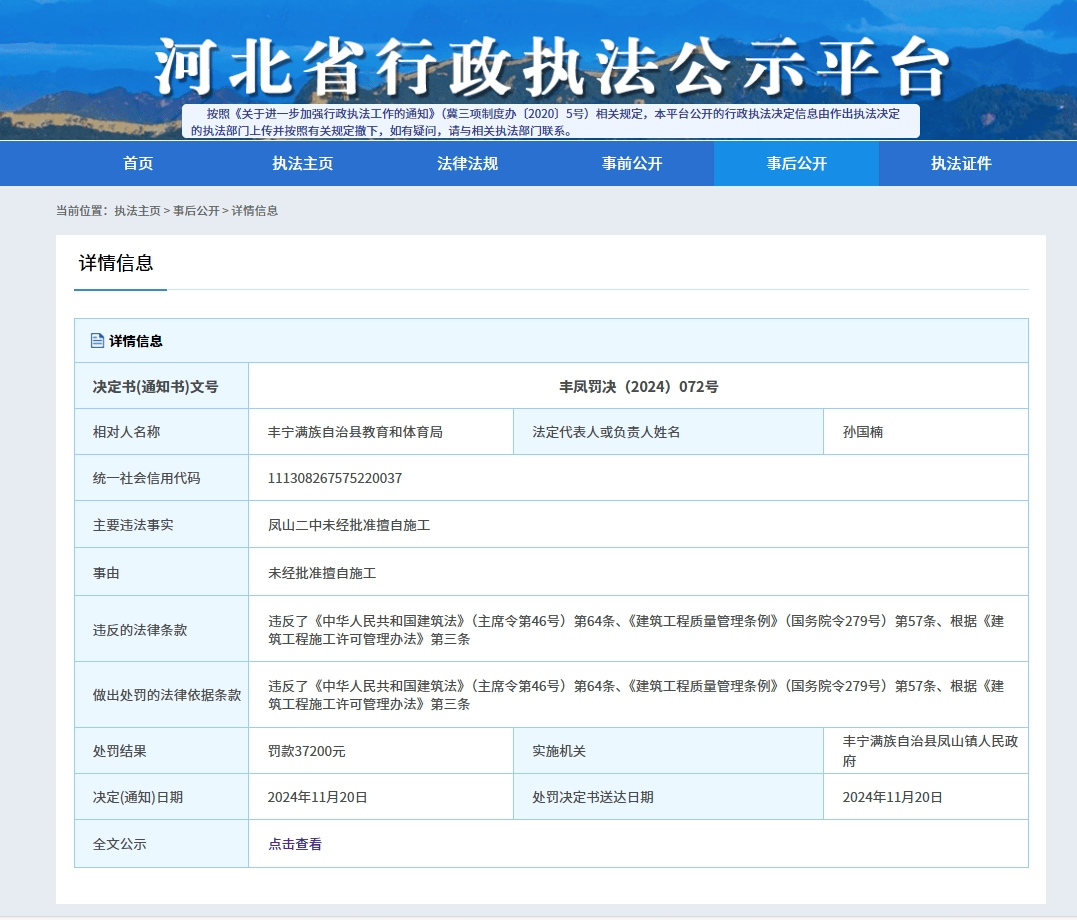Click the 河北省行政执法公示平台 banner title
The height and width of the screenshot is (920, 1077).
(550, 68)
